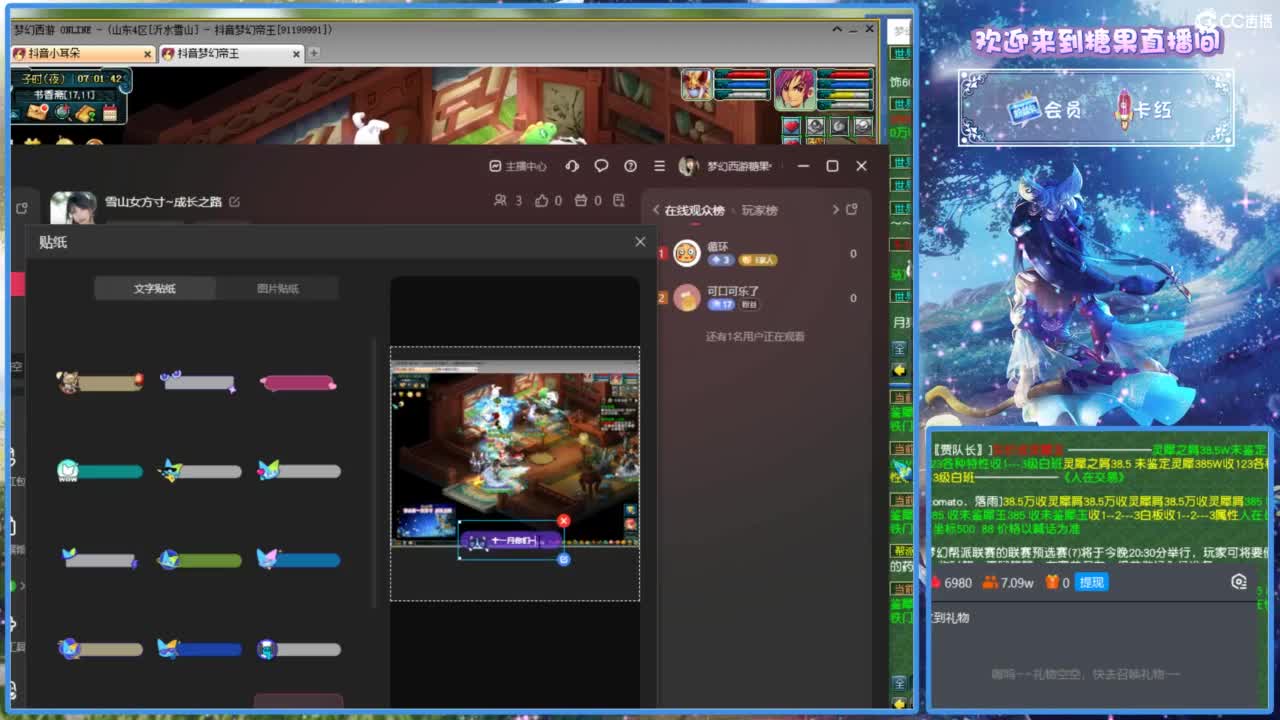
Task: Open the in-game mail envelope icon
Action: (37, 112)
